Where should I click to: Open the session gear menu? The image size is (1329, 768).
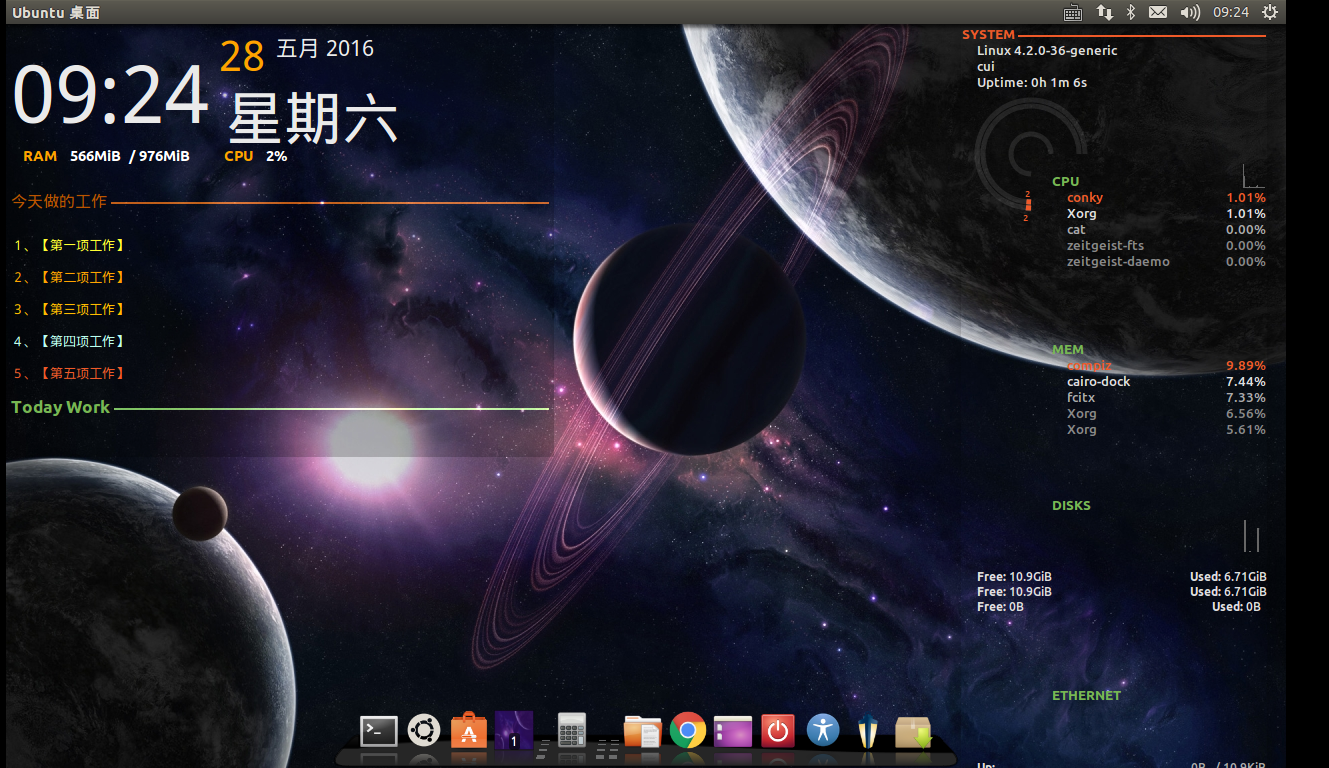click(1270, 12)
